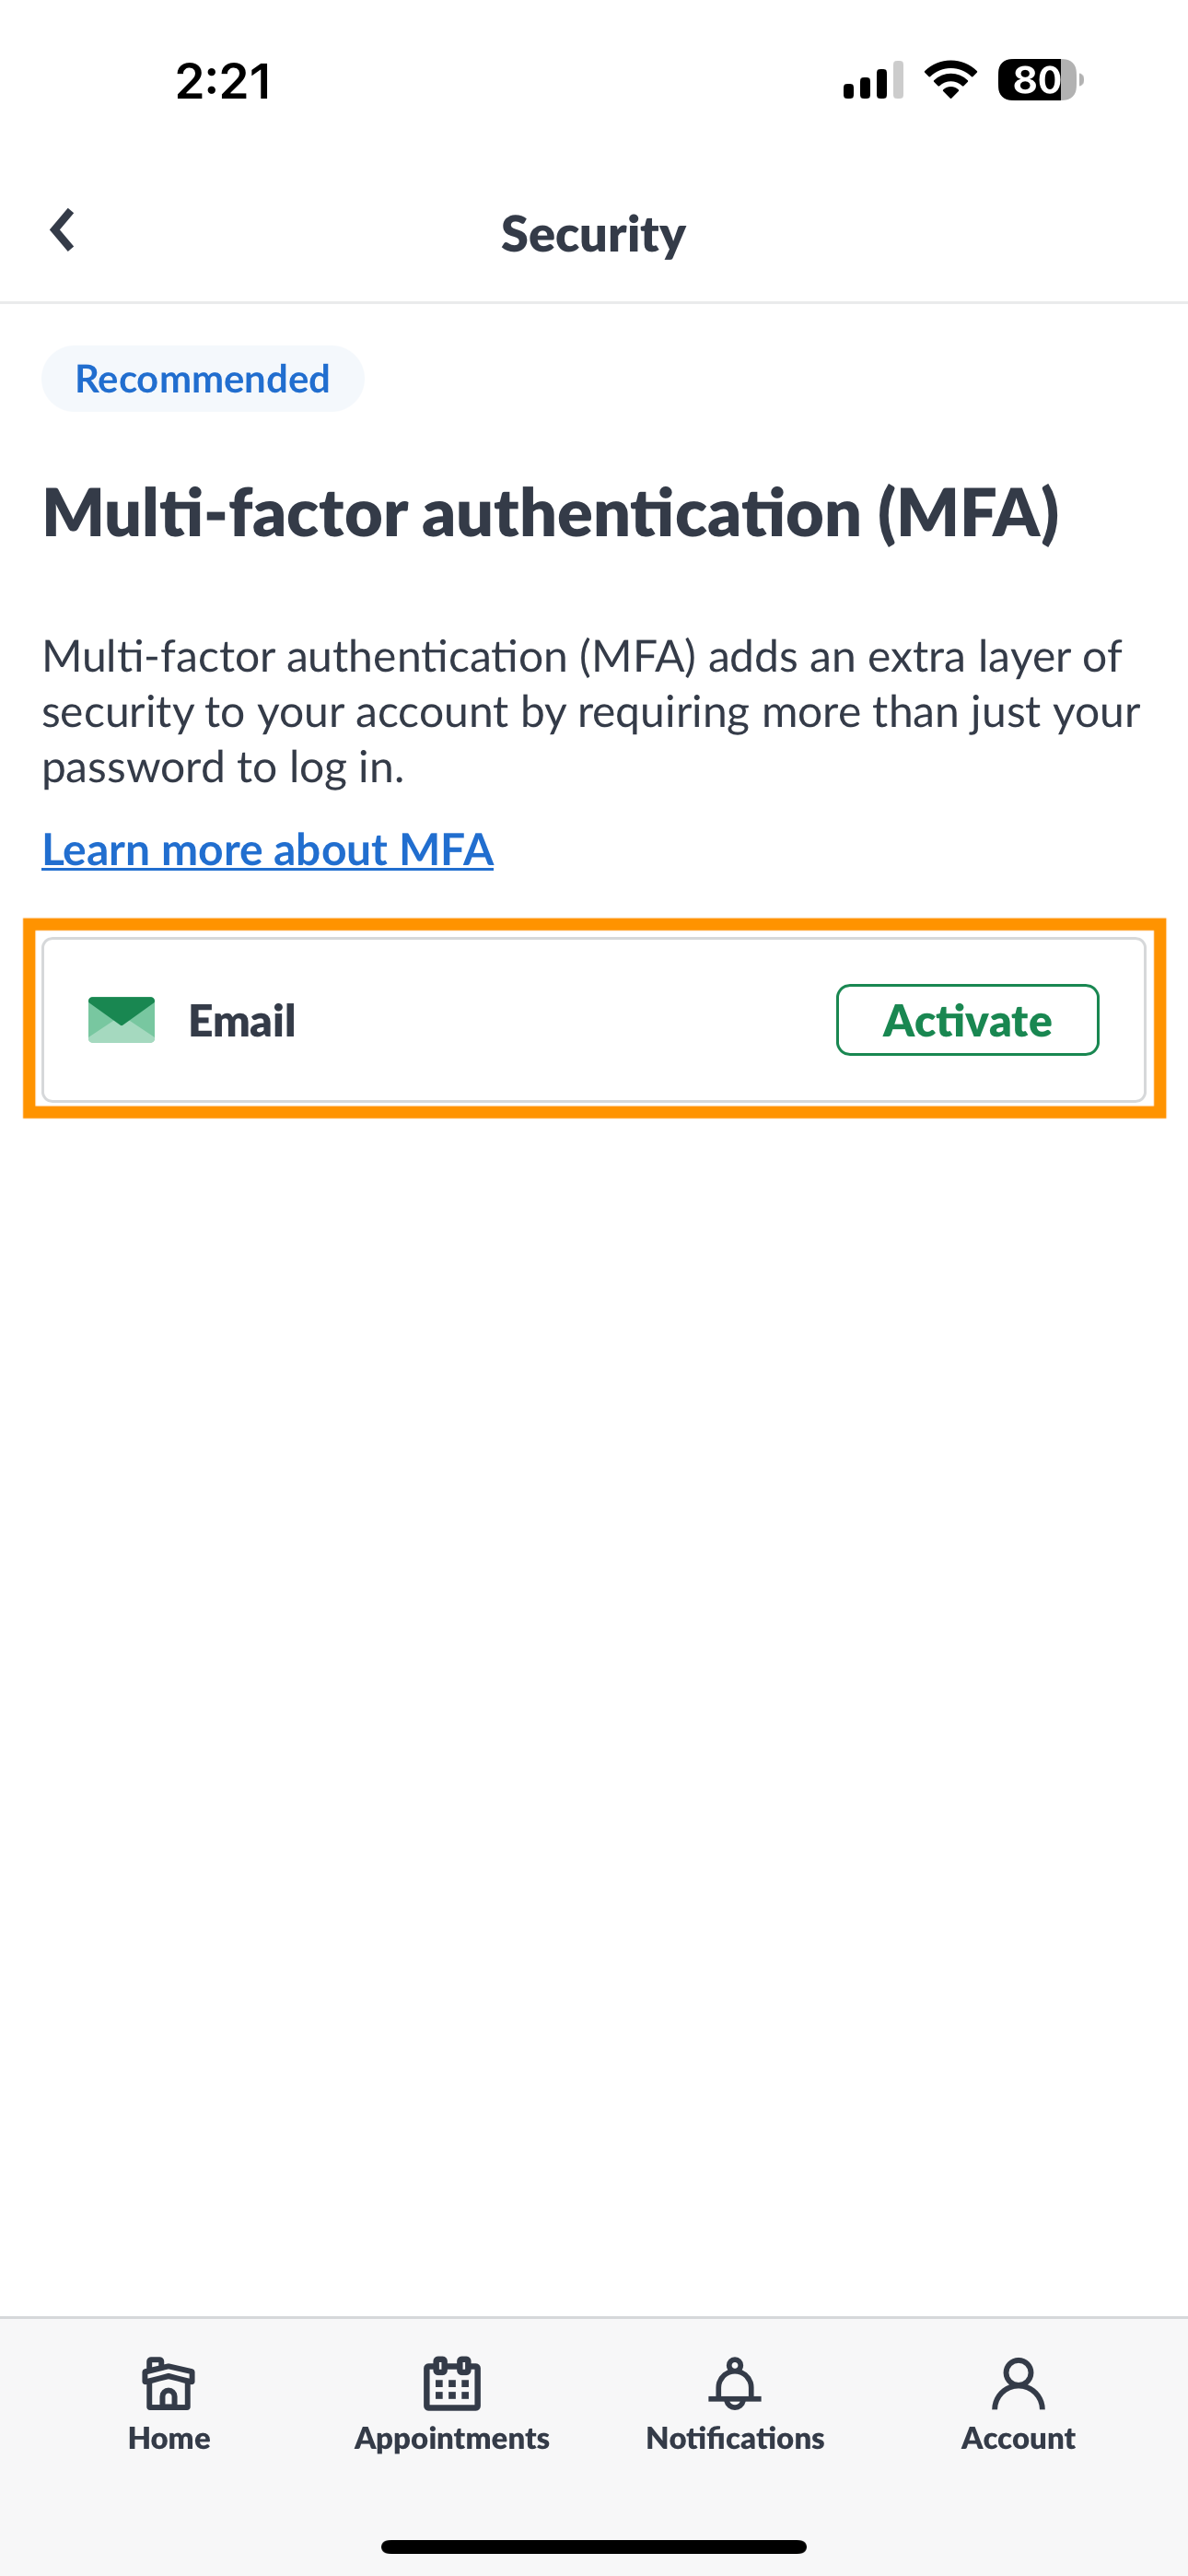Tap the Recommended badge

203,379
